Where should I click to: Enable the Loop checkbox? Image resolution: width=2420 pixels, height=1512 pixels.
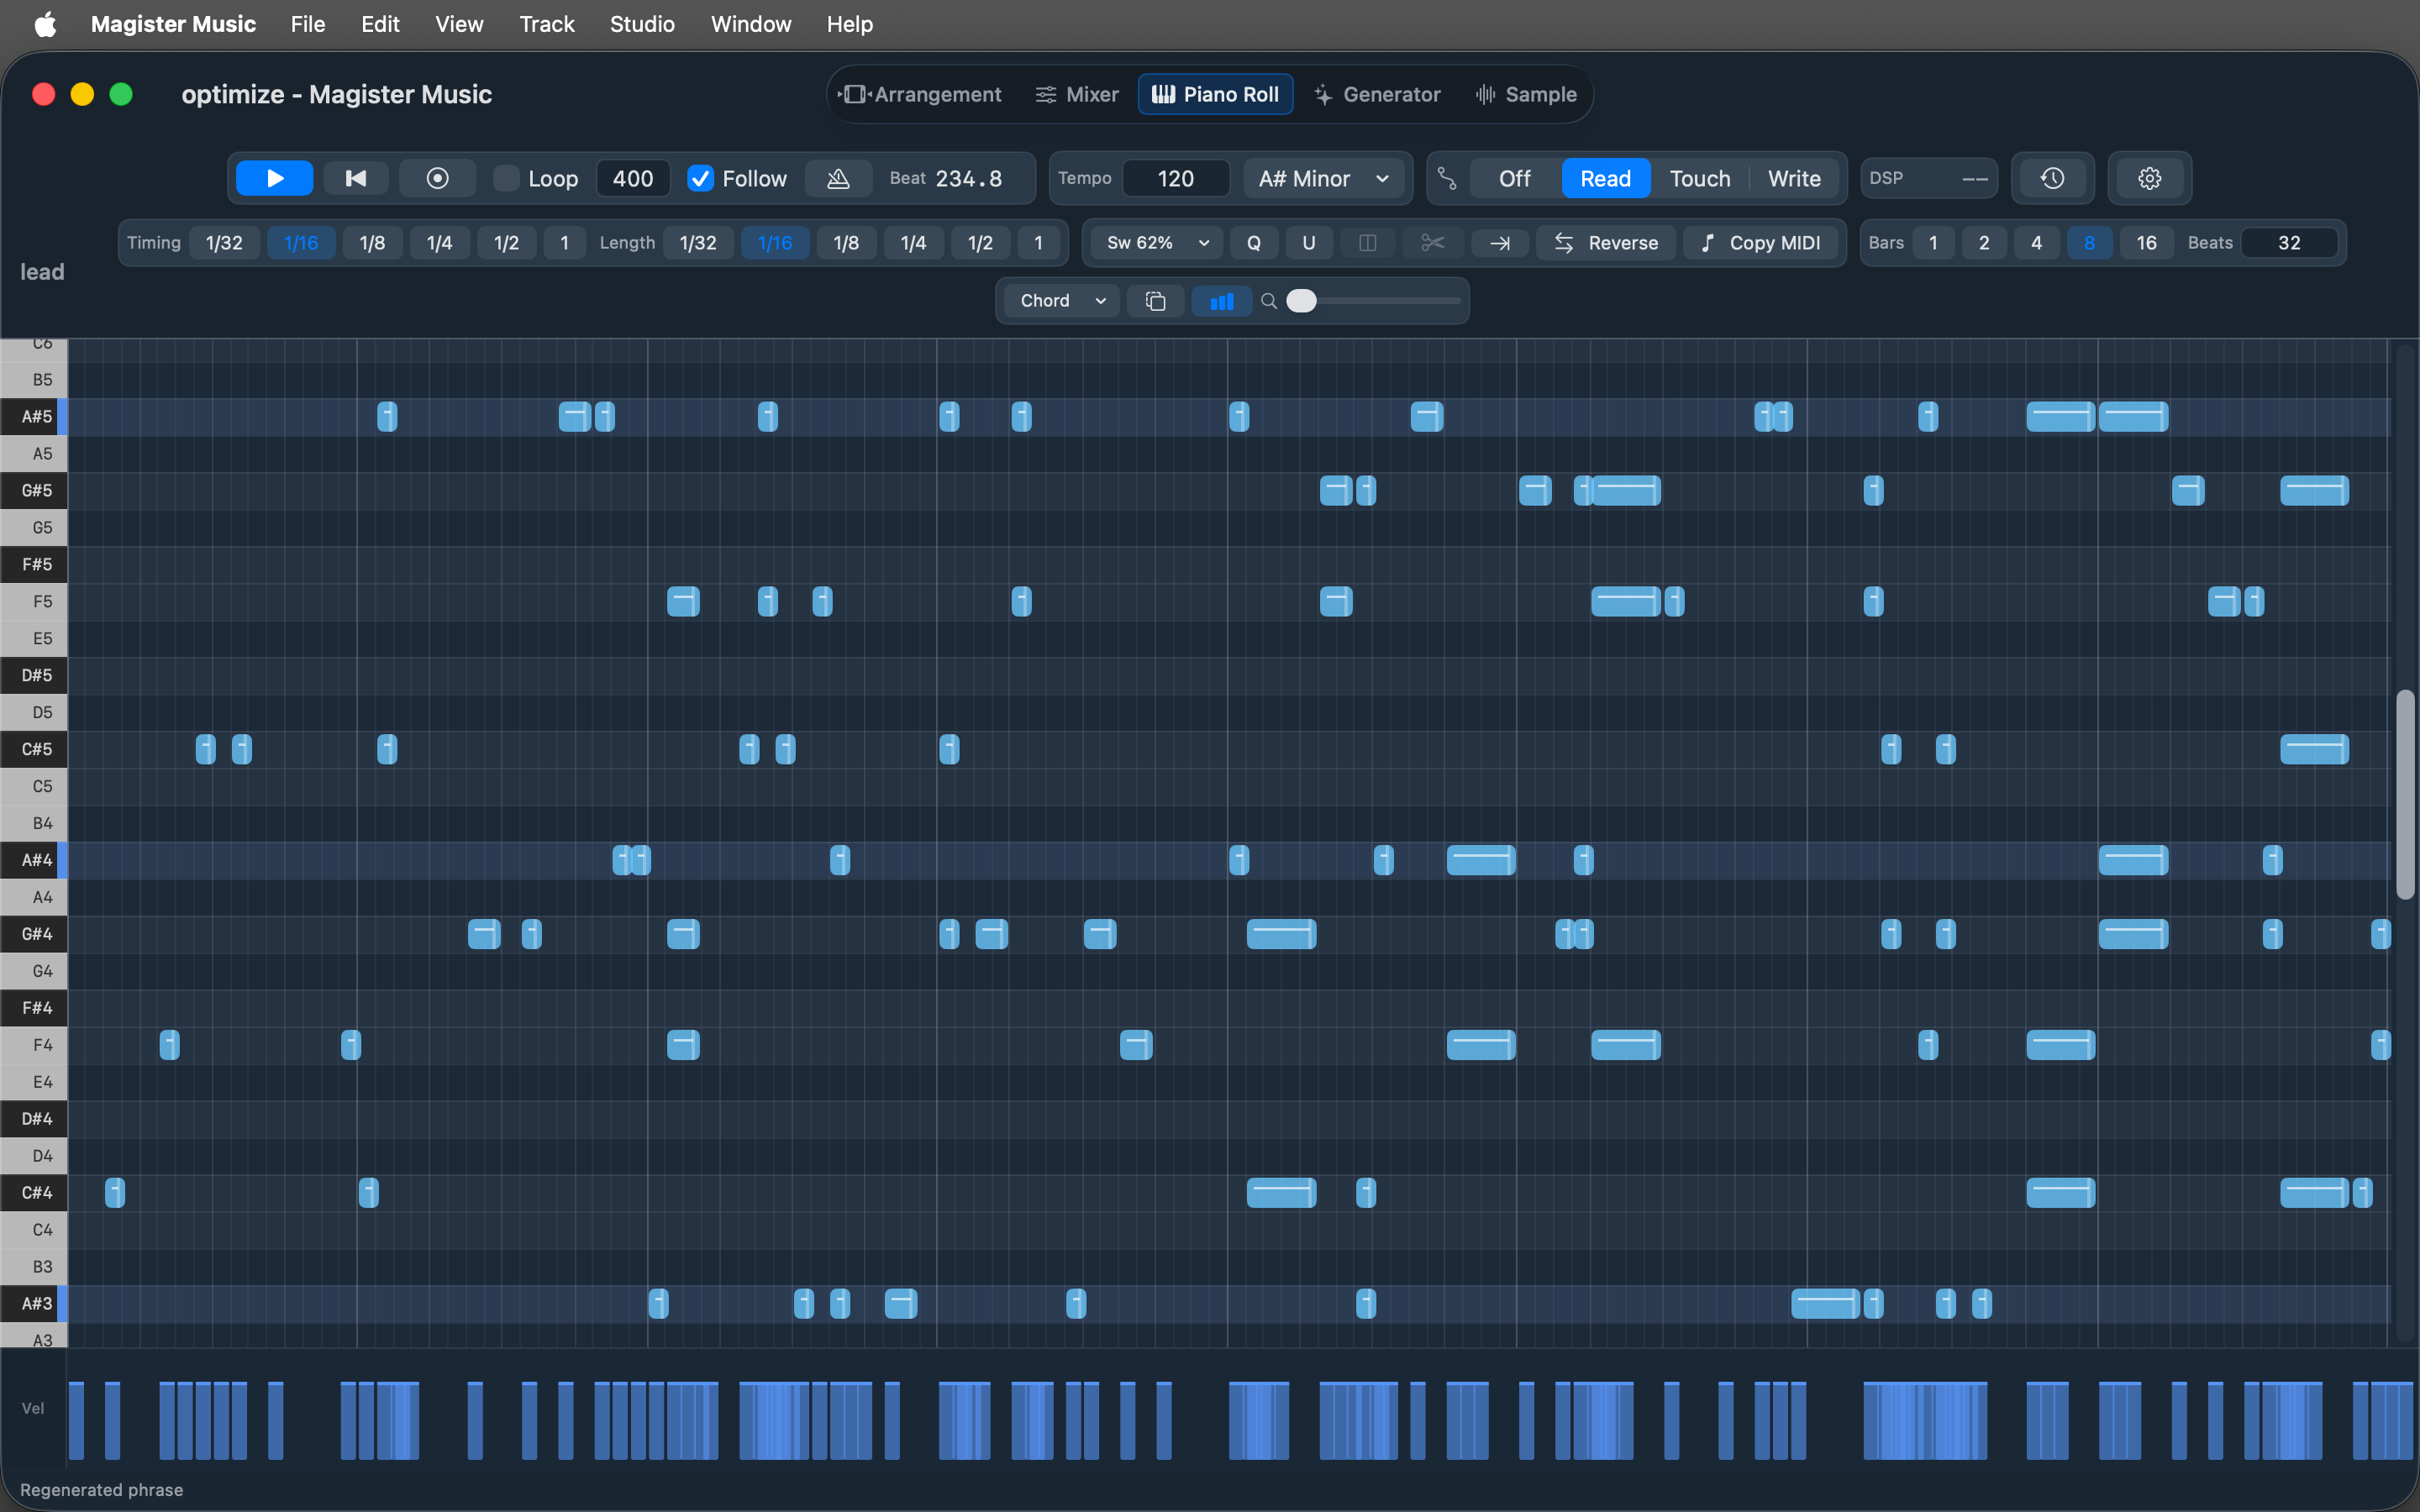tap(507, 178)
